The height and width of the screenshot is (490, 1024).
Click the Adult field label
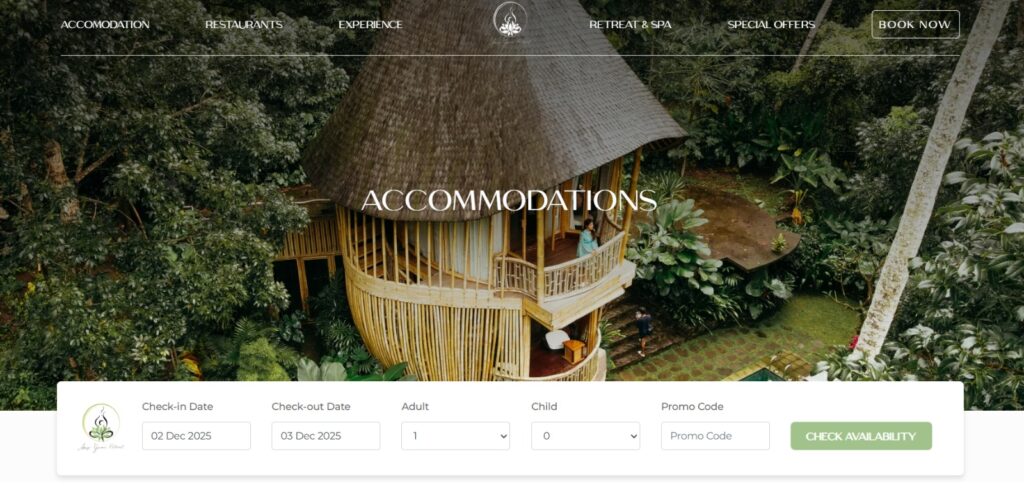(415, 406)
